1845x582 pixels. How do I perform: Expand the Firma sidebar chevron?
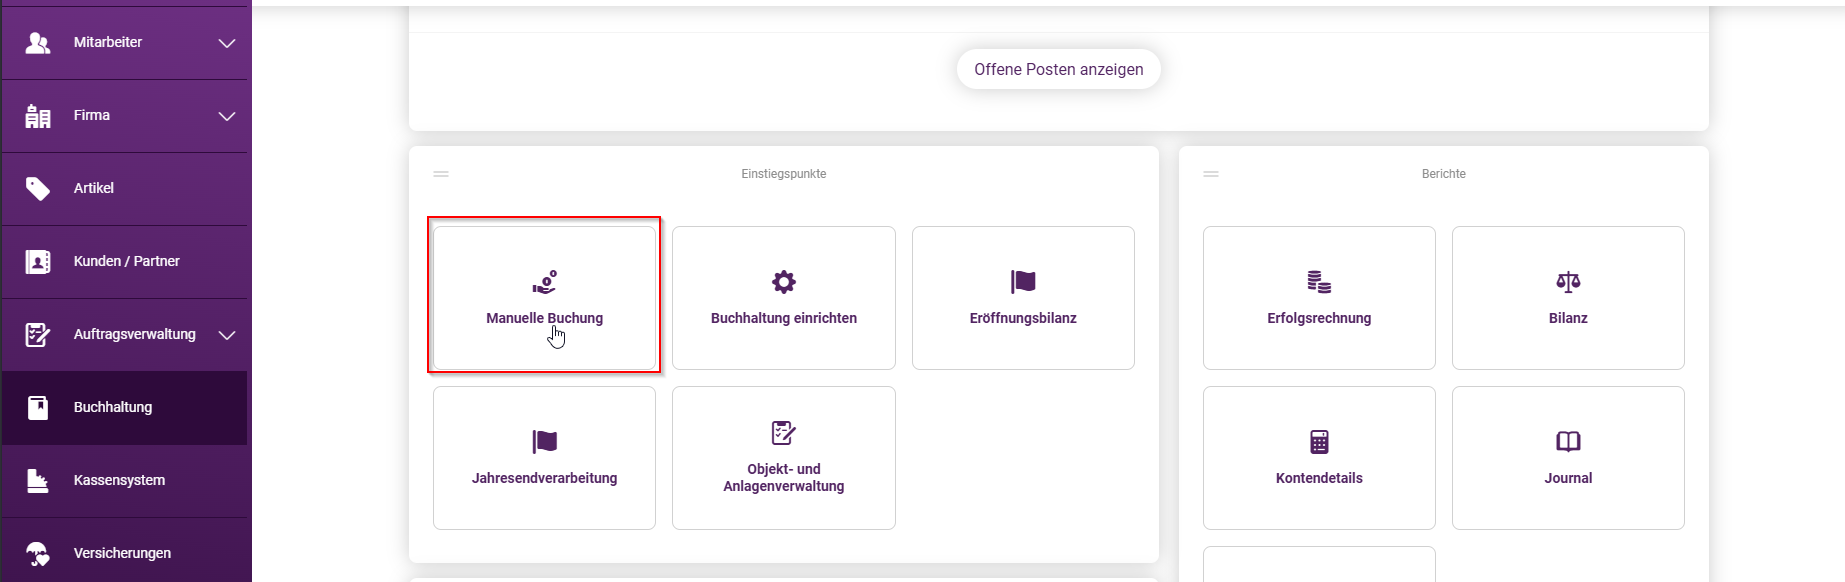pos(227,116)
